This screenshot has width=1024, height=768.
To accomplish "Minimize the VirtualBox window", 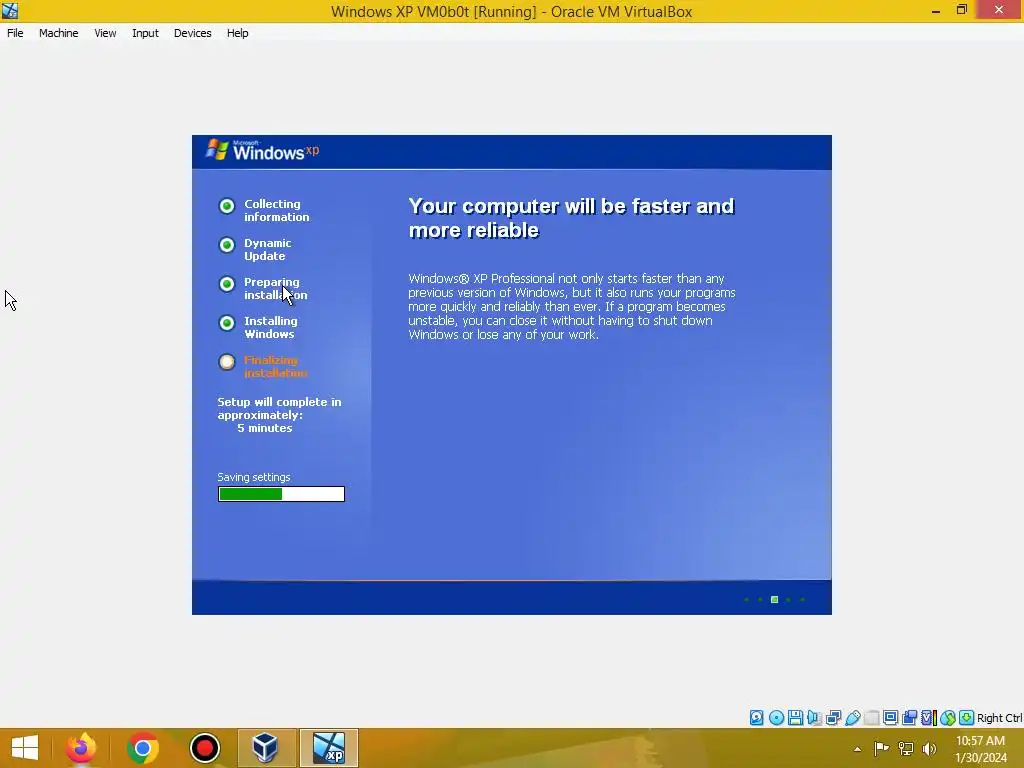I will [x=936, y=10].
